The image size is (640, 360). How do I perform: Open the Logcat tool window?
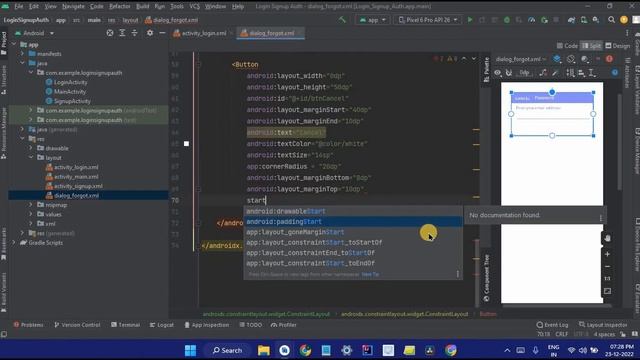pos(162,325)
